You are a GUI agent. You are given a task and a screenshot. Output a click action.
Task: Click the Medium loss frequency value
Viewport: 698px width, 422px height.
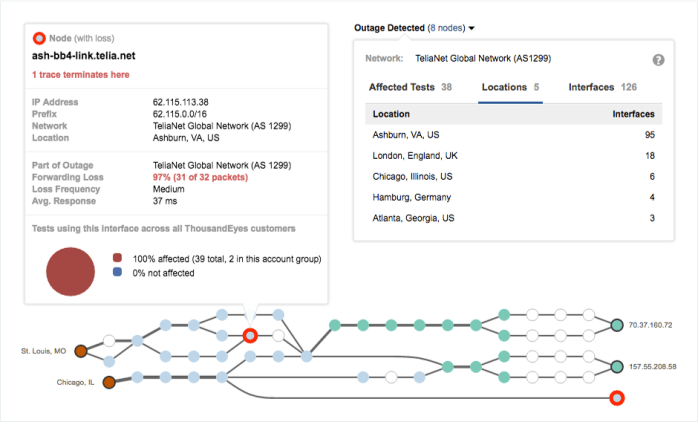169,189
